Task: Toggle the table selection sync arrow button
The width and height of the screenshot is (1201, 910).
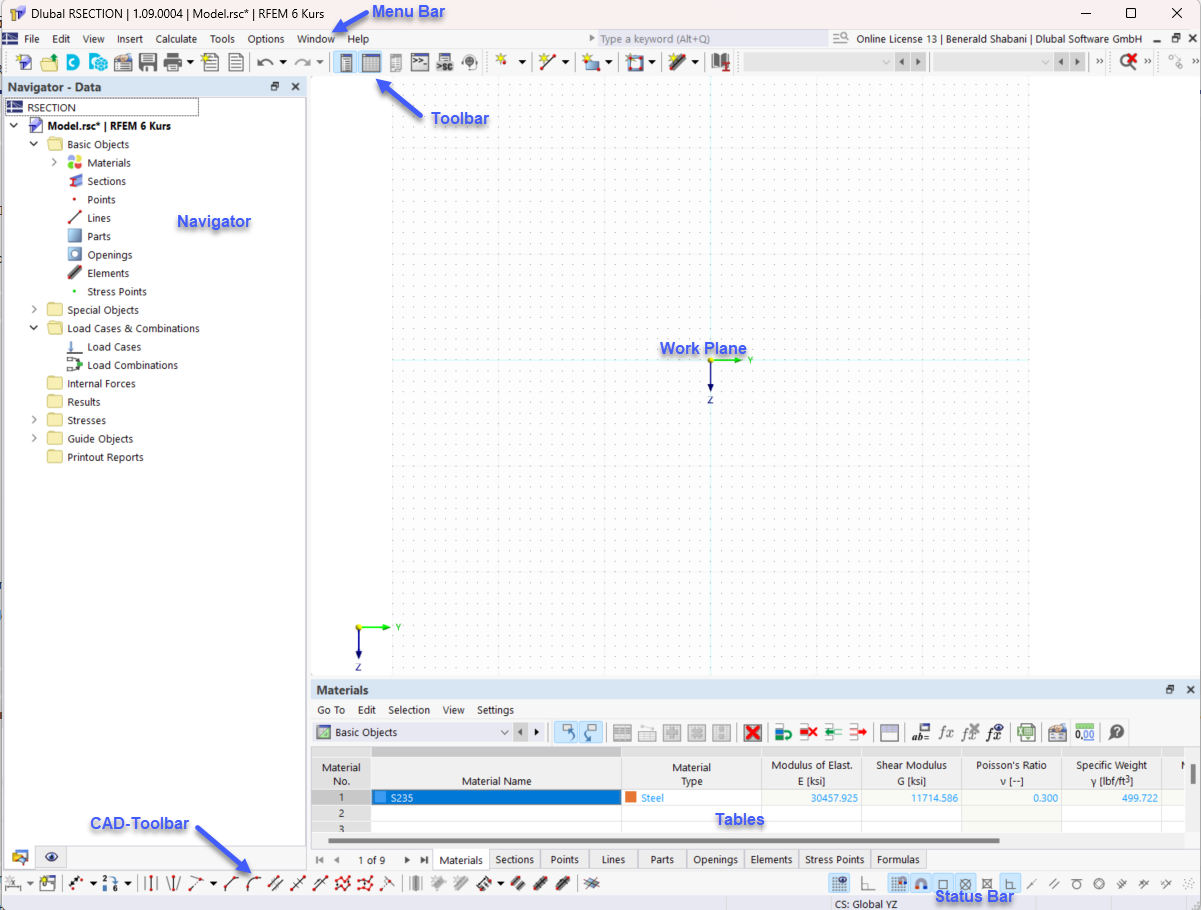Action: coord(567,732)
